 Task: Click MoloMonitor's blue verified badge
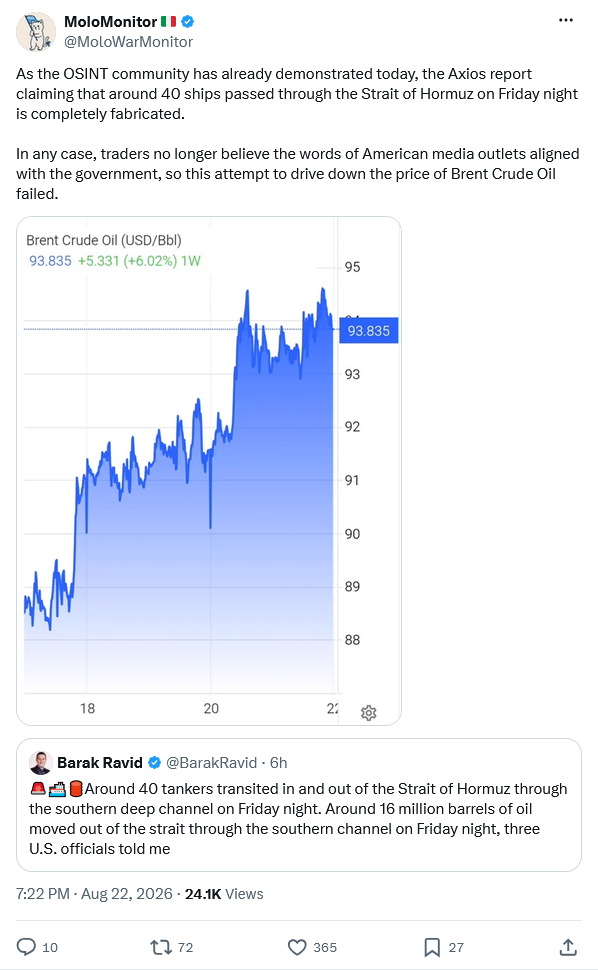[x=188, y=22]
